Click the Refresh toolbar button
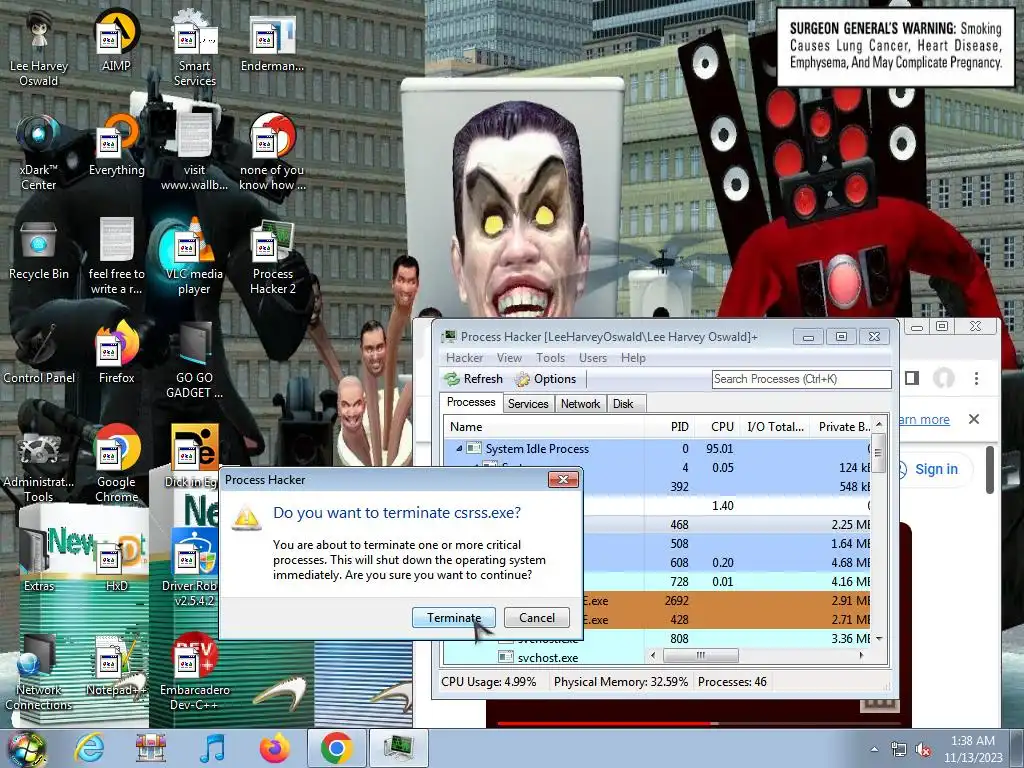This screenshot has width=1024, height=768. pos(474,379)
